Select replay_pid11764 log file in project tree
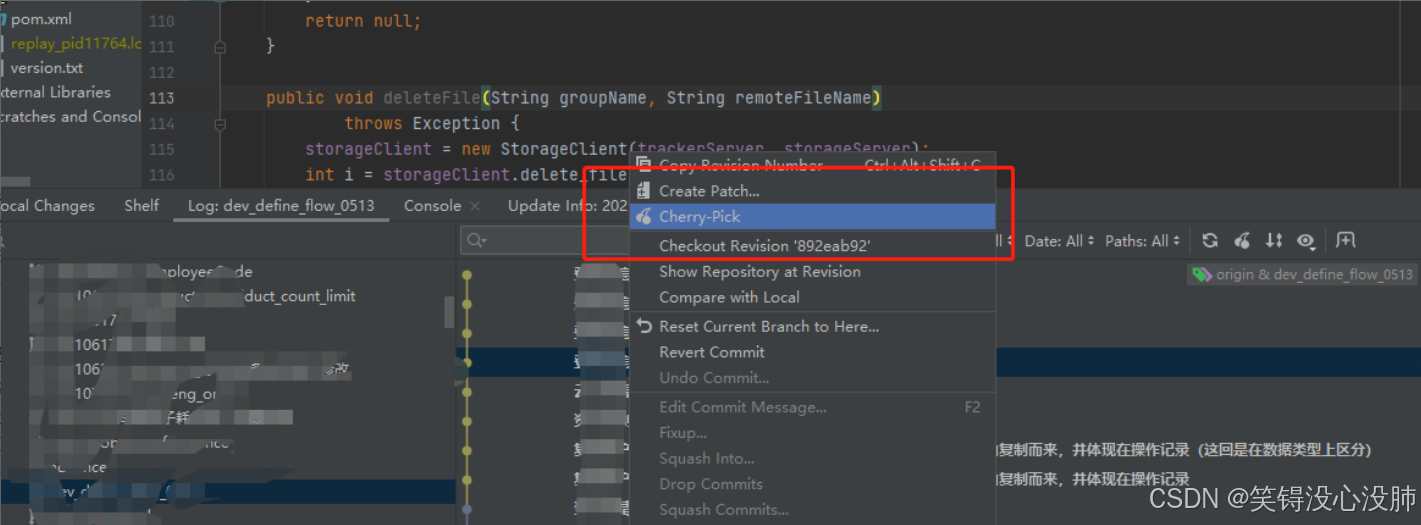Image resolution: width=1421 pixels, height=525 pixels. click(x=75, y=44)
